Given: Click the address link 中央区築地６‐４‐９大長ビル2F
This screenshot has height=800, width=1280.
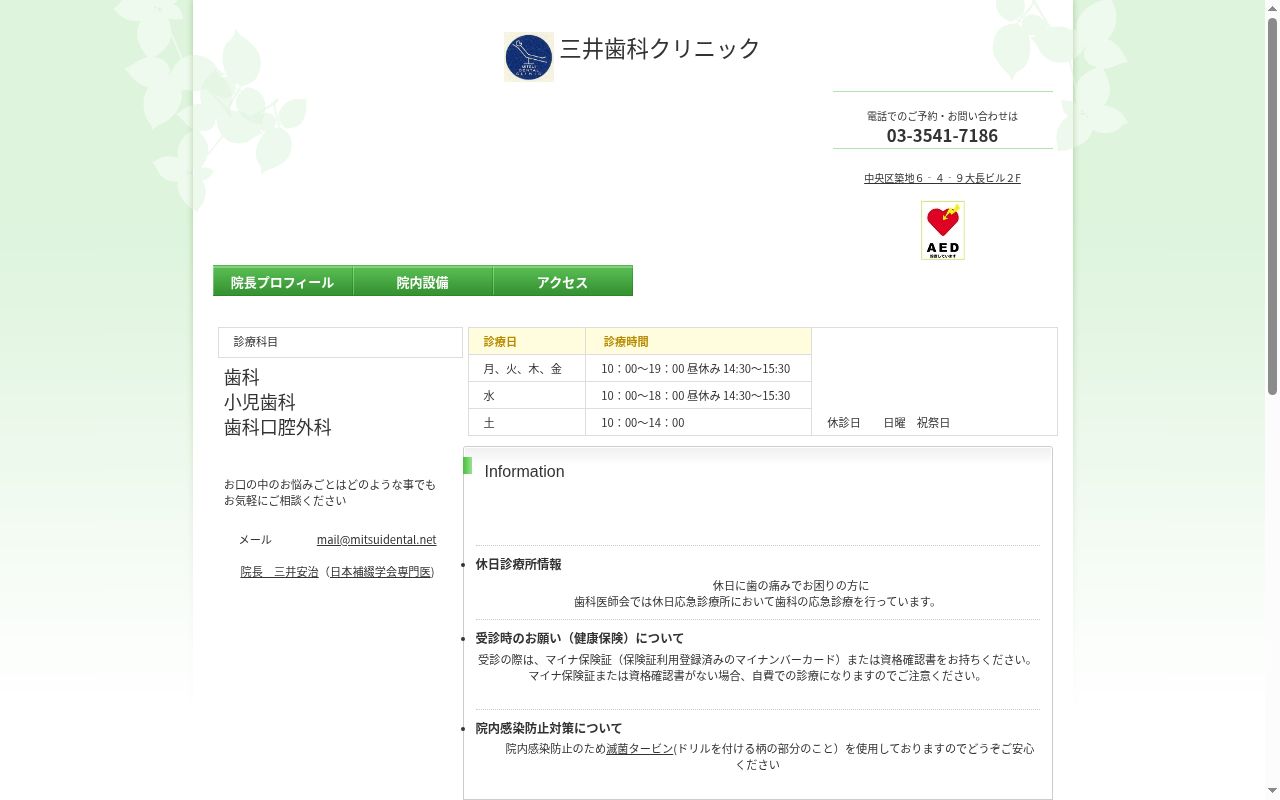Looking at the screenshot, I should pyautogui.click(x=942, y=178).
